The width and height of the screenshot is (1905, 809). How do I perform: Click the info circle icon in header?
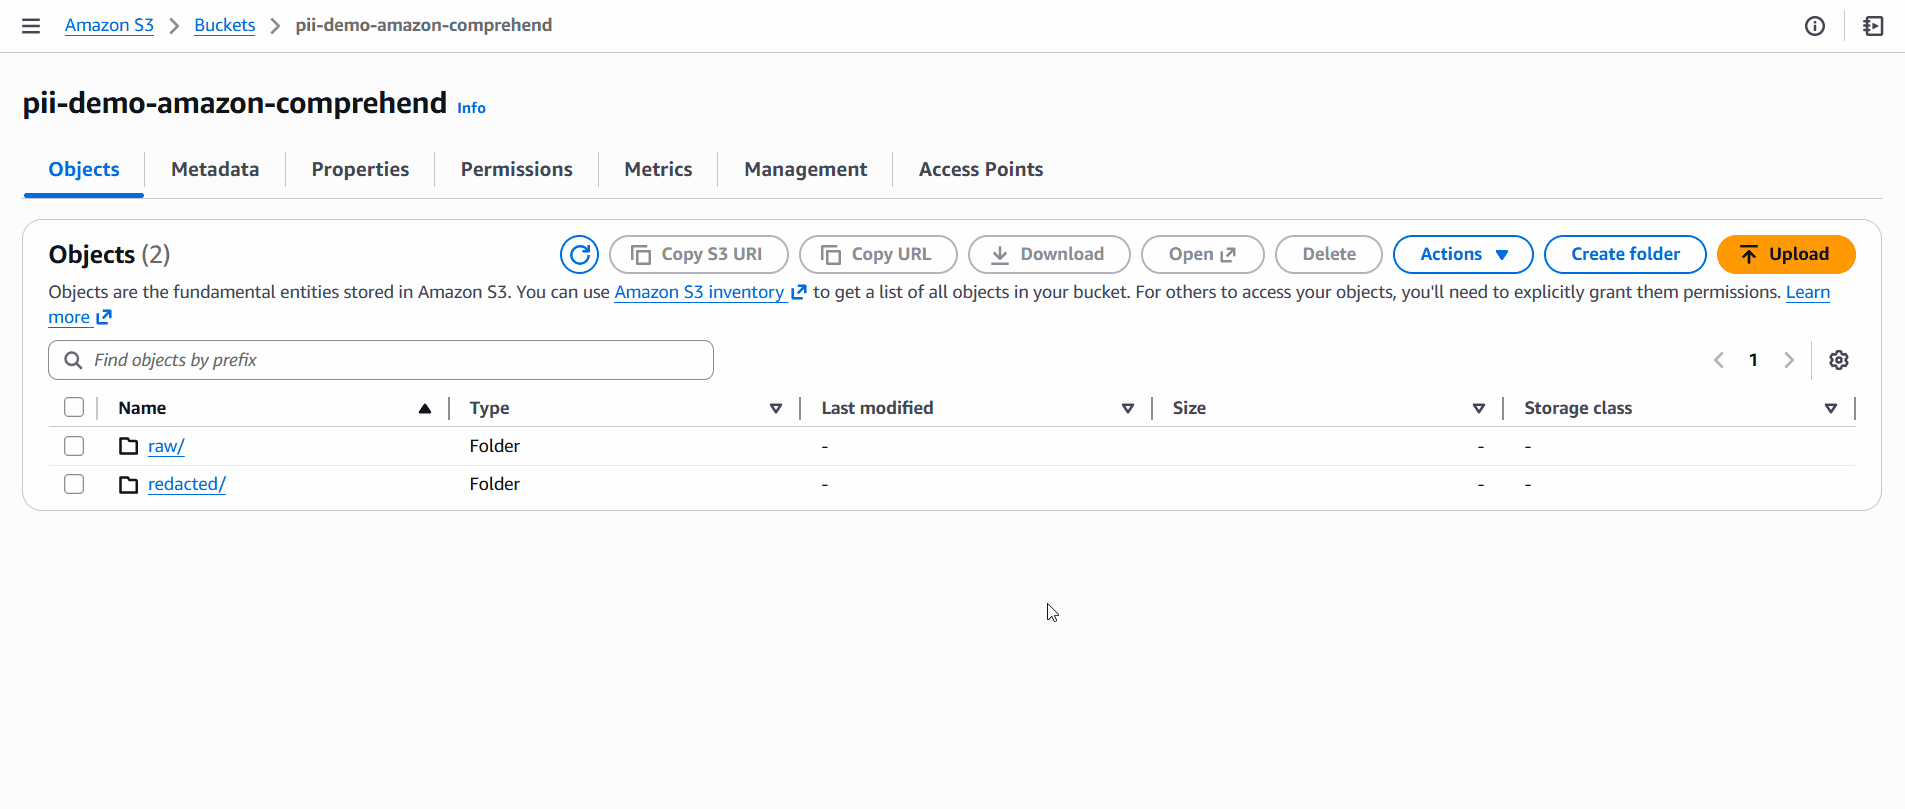click(1815, 26)
